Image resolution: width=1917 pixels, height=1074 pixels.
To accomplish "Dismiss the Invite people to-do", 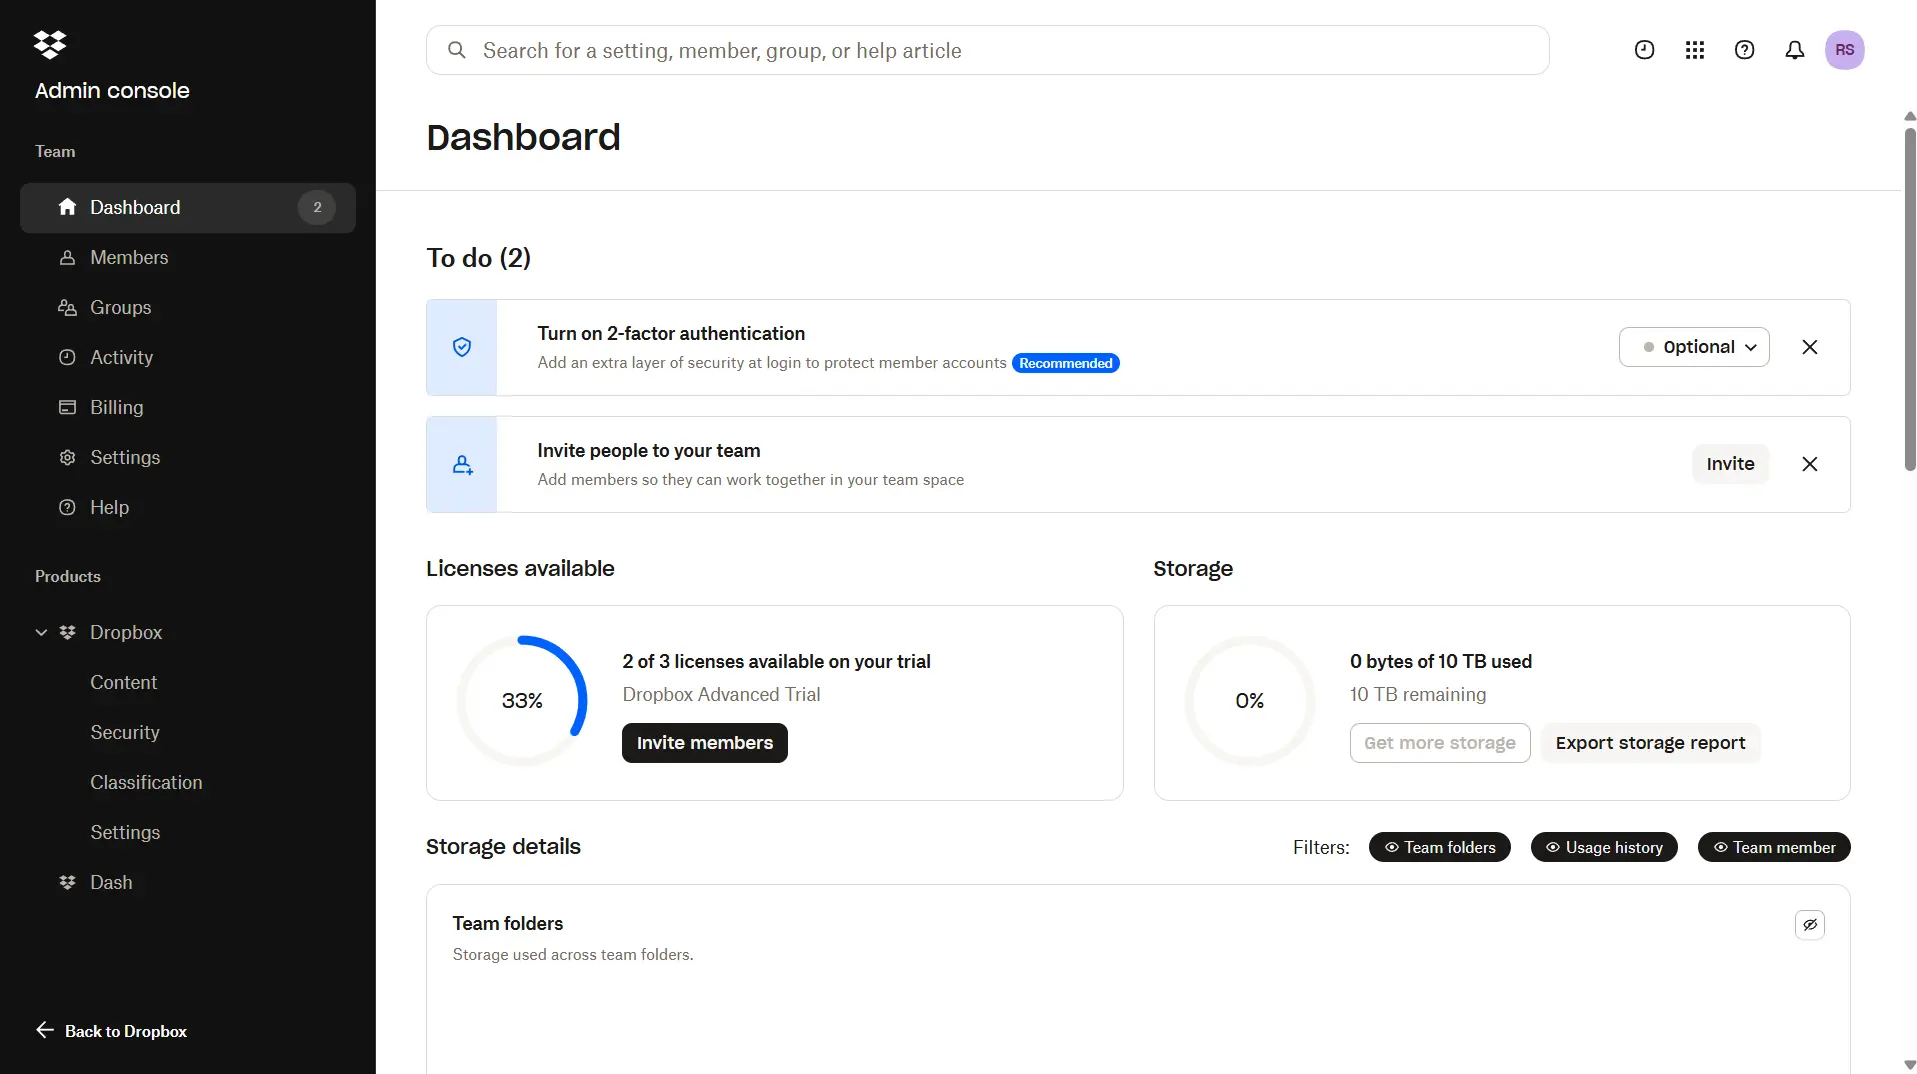I will pyautogui.click(x=1809, y=464).
